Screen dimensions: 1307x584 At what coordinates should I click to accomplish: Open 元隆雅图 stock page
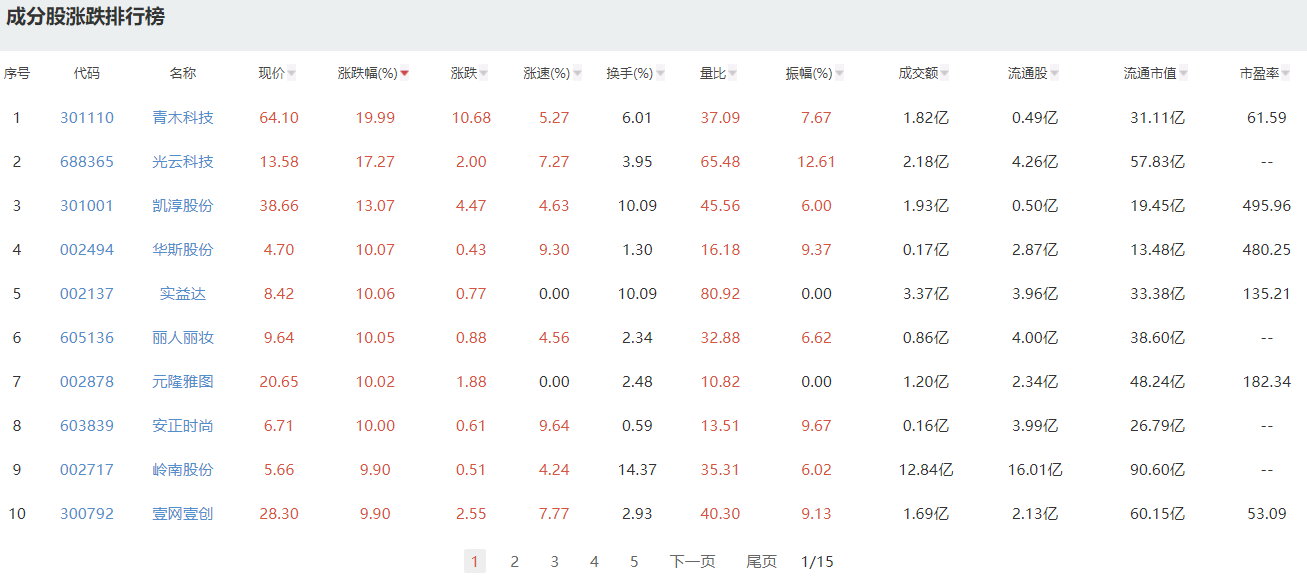point(183,382)
